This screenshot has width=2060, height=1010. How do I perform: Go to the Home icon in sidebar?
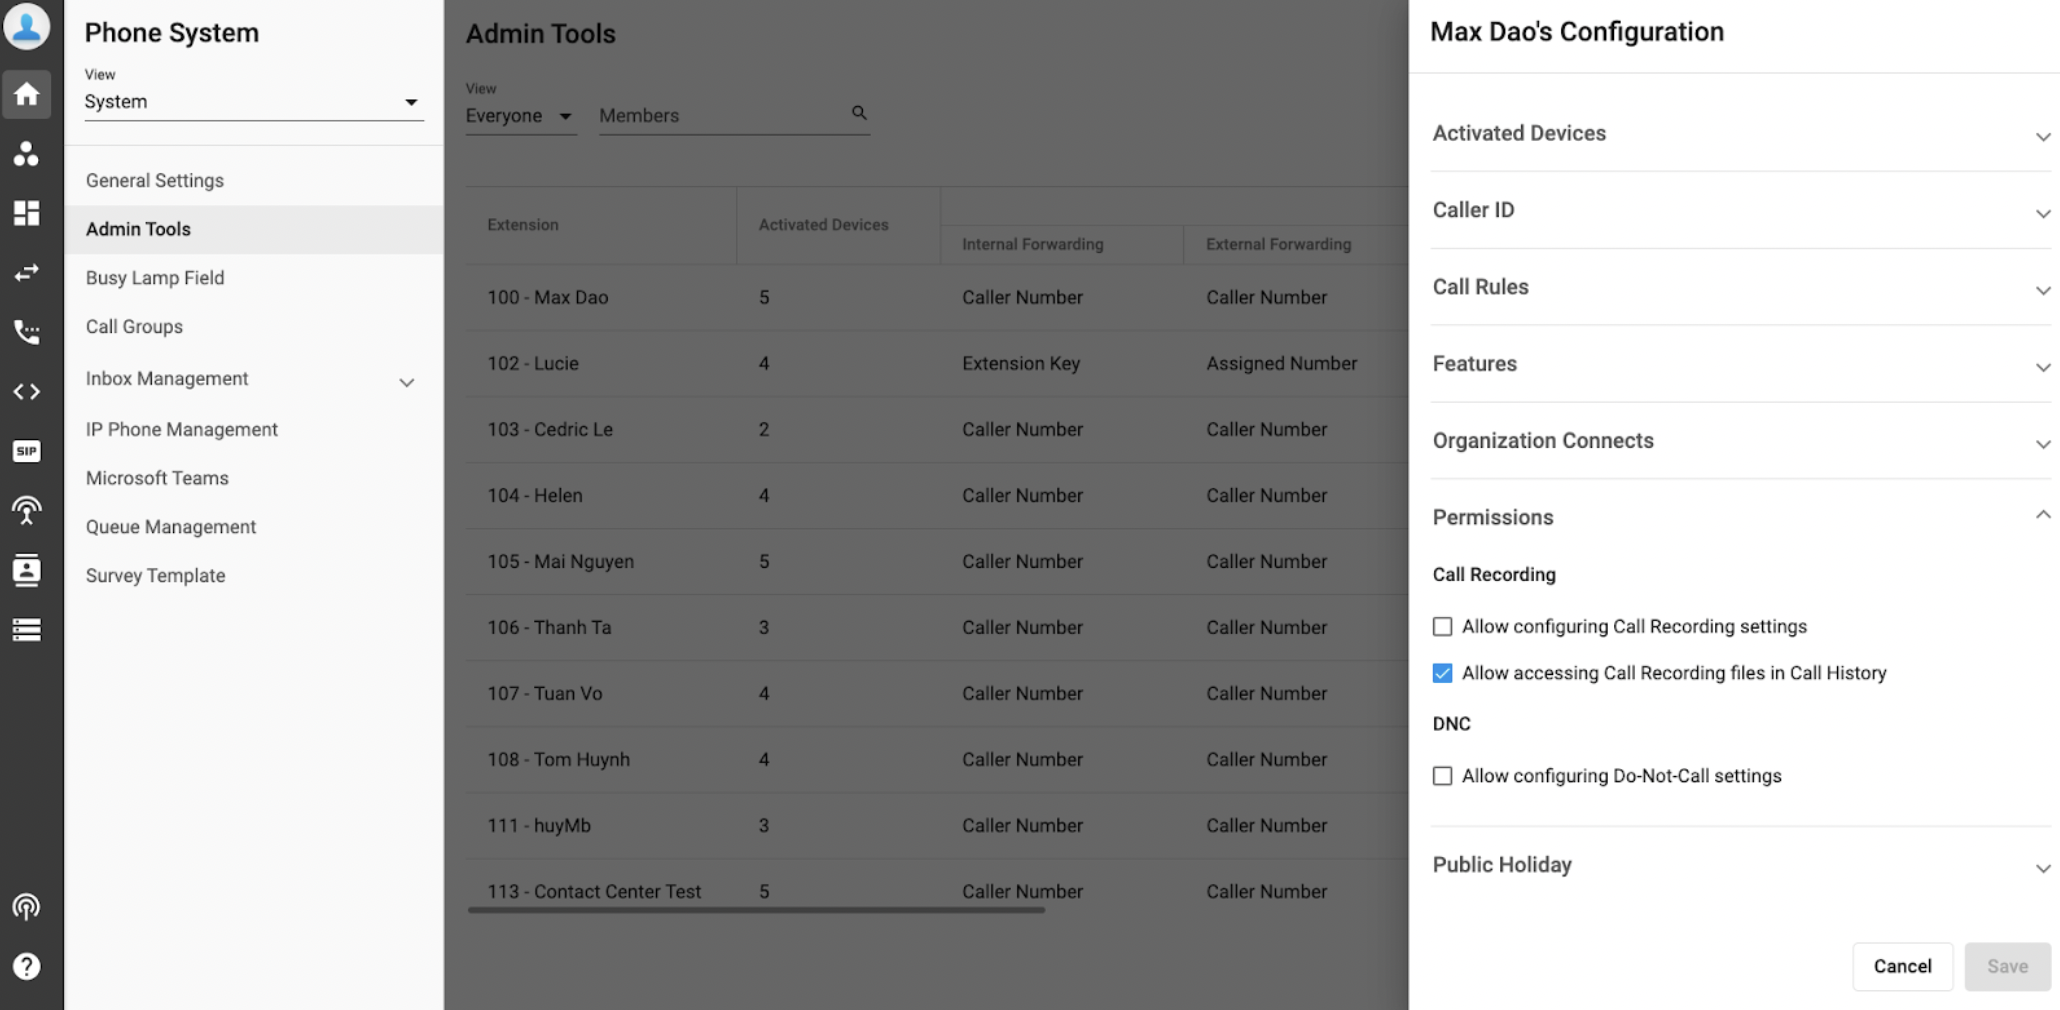[27, 94]
